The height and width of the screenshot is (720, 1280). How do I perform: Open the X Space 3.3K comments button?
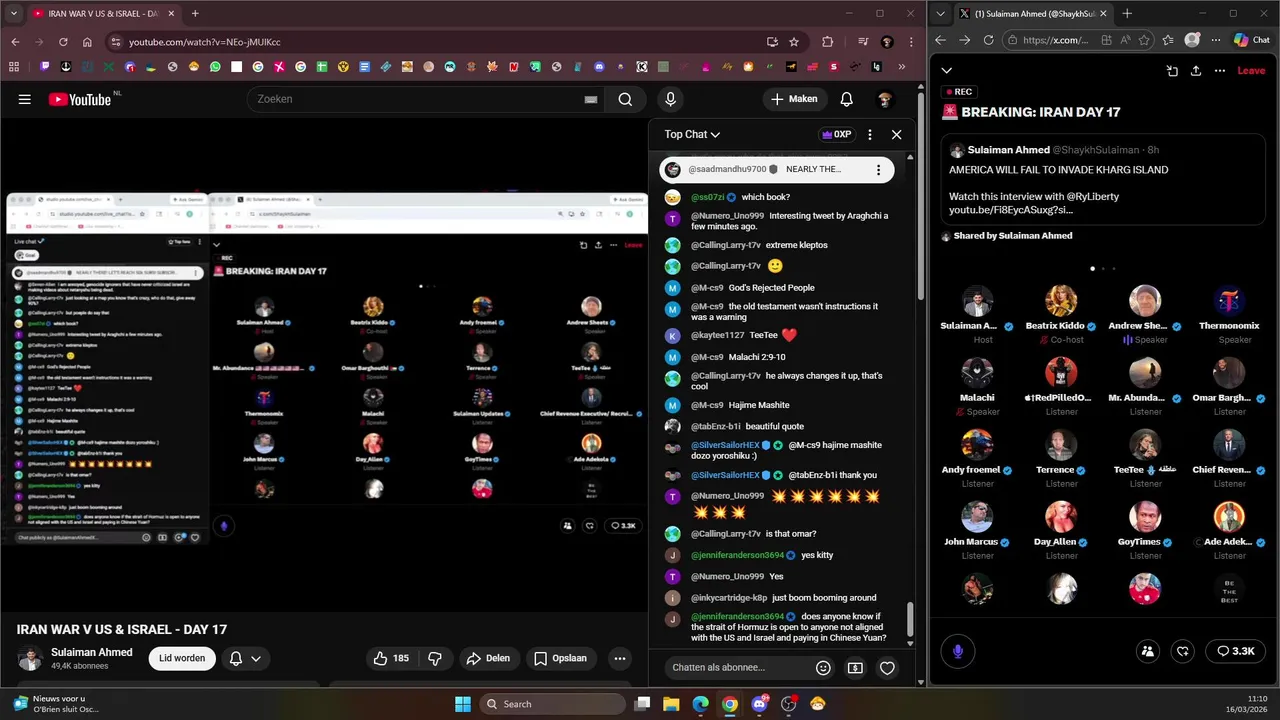(x=1236, y=651)
